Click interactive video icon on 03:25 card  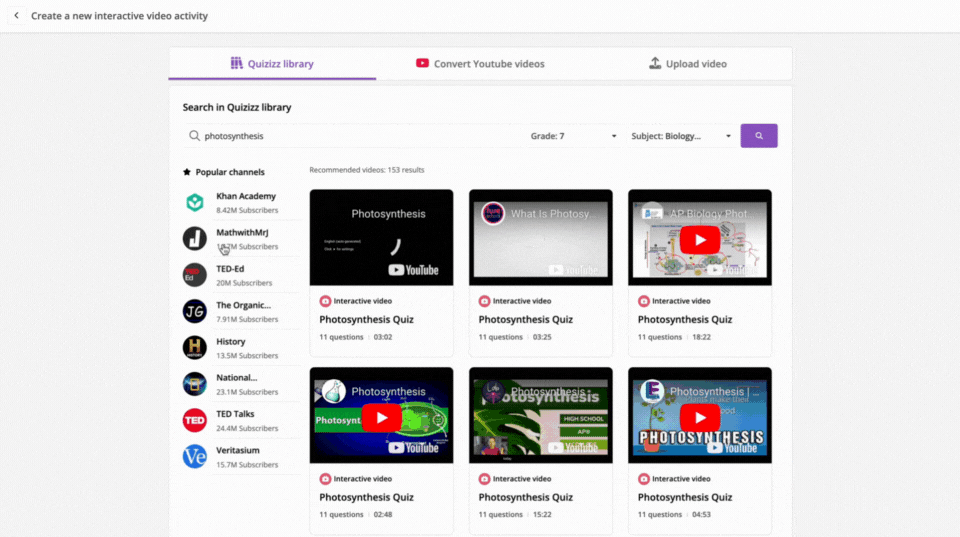click(484, 301)
